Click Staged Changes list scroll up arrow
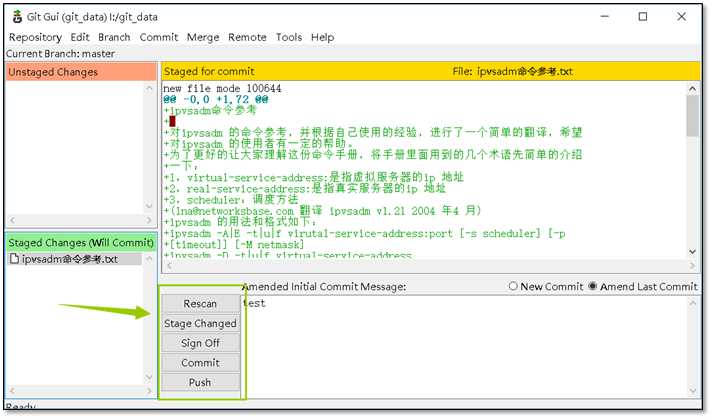Screen dimensions: 712x419 (x=149, y=259)
